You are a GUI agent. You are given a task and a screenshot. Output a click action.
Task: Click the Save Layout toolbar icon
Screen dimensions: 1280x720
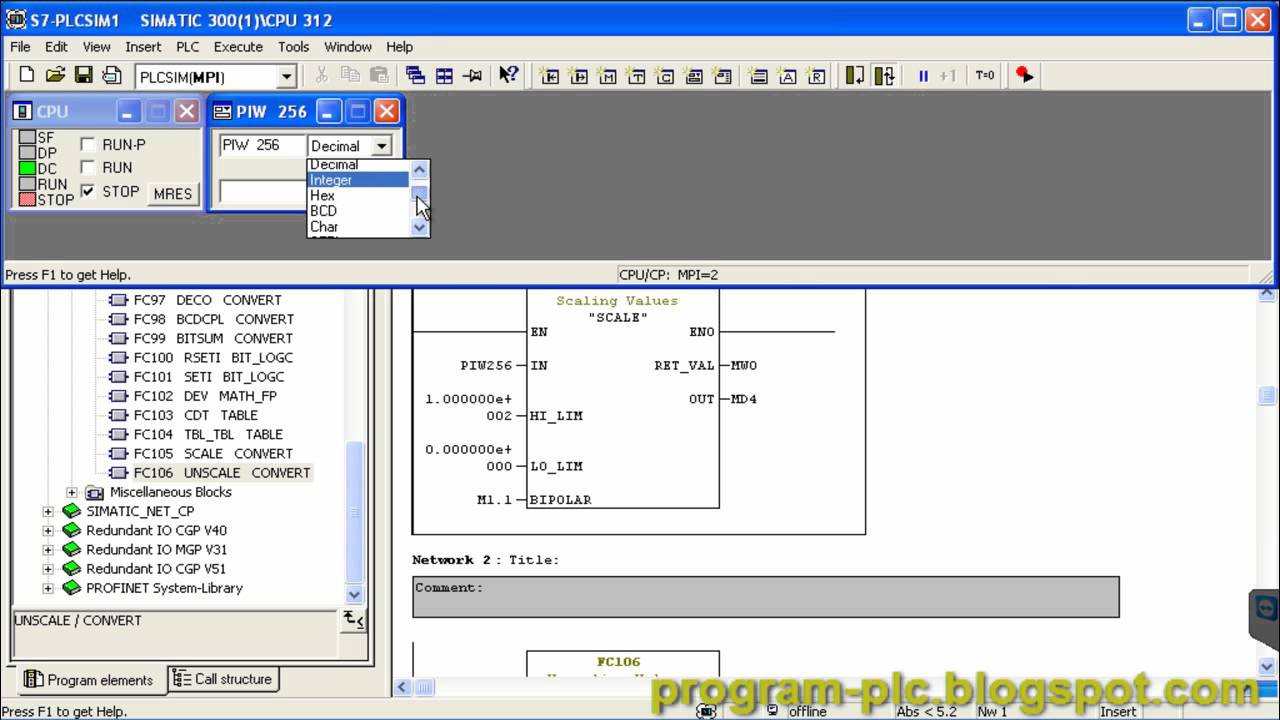112,75
